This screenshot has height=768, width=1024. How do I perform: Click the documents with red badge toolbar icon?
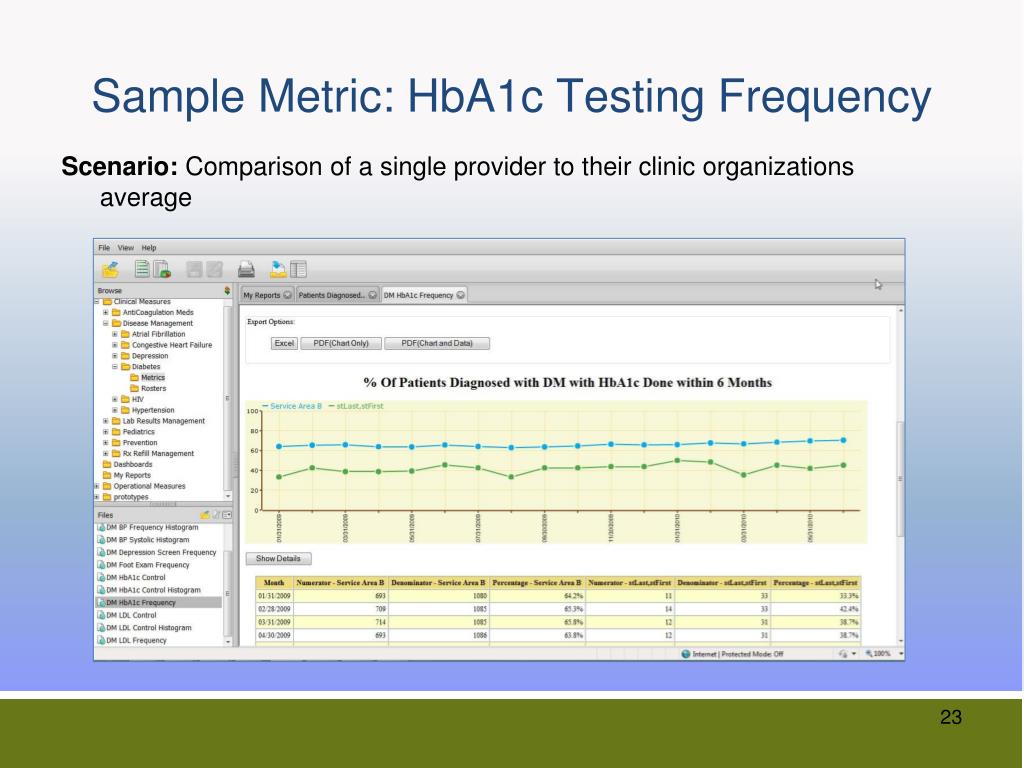[x=162, y=269]
